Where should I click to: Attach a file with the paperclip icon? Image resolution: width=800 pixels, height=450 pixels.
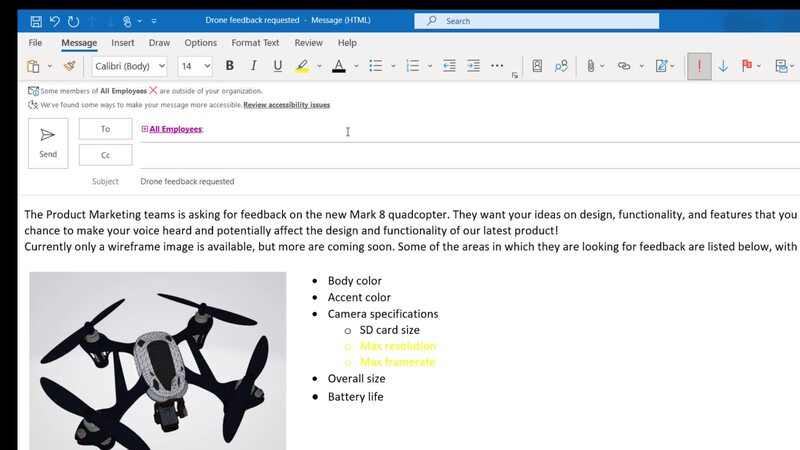590,66
